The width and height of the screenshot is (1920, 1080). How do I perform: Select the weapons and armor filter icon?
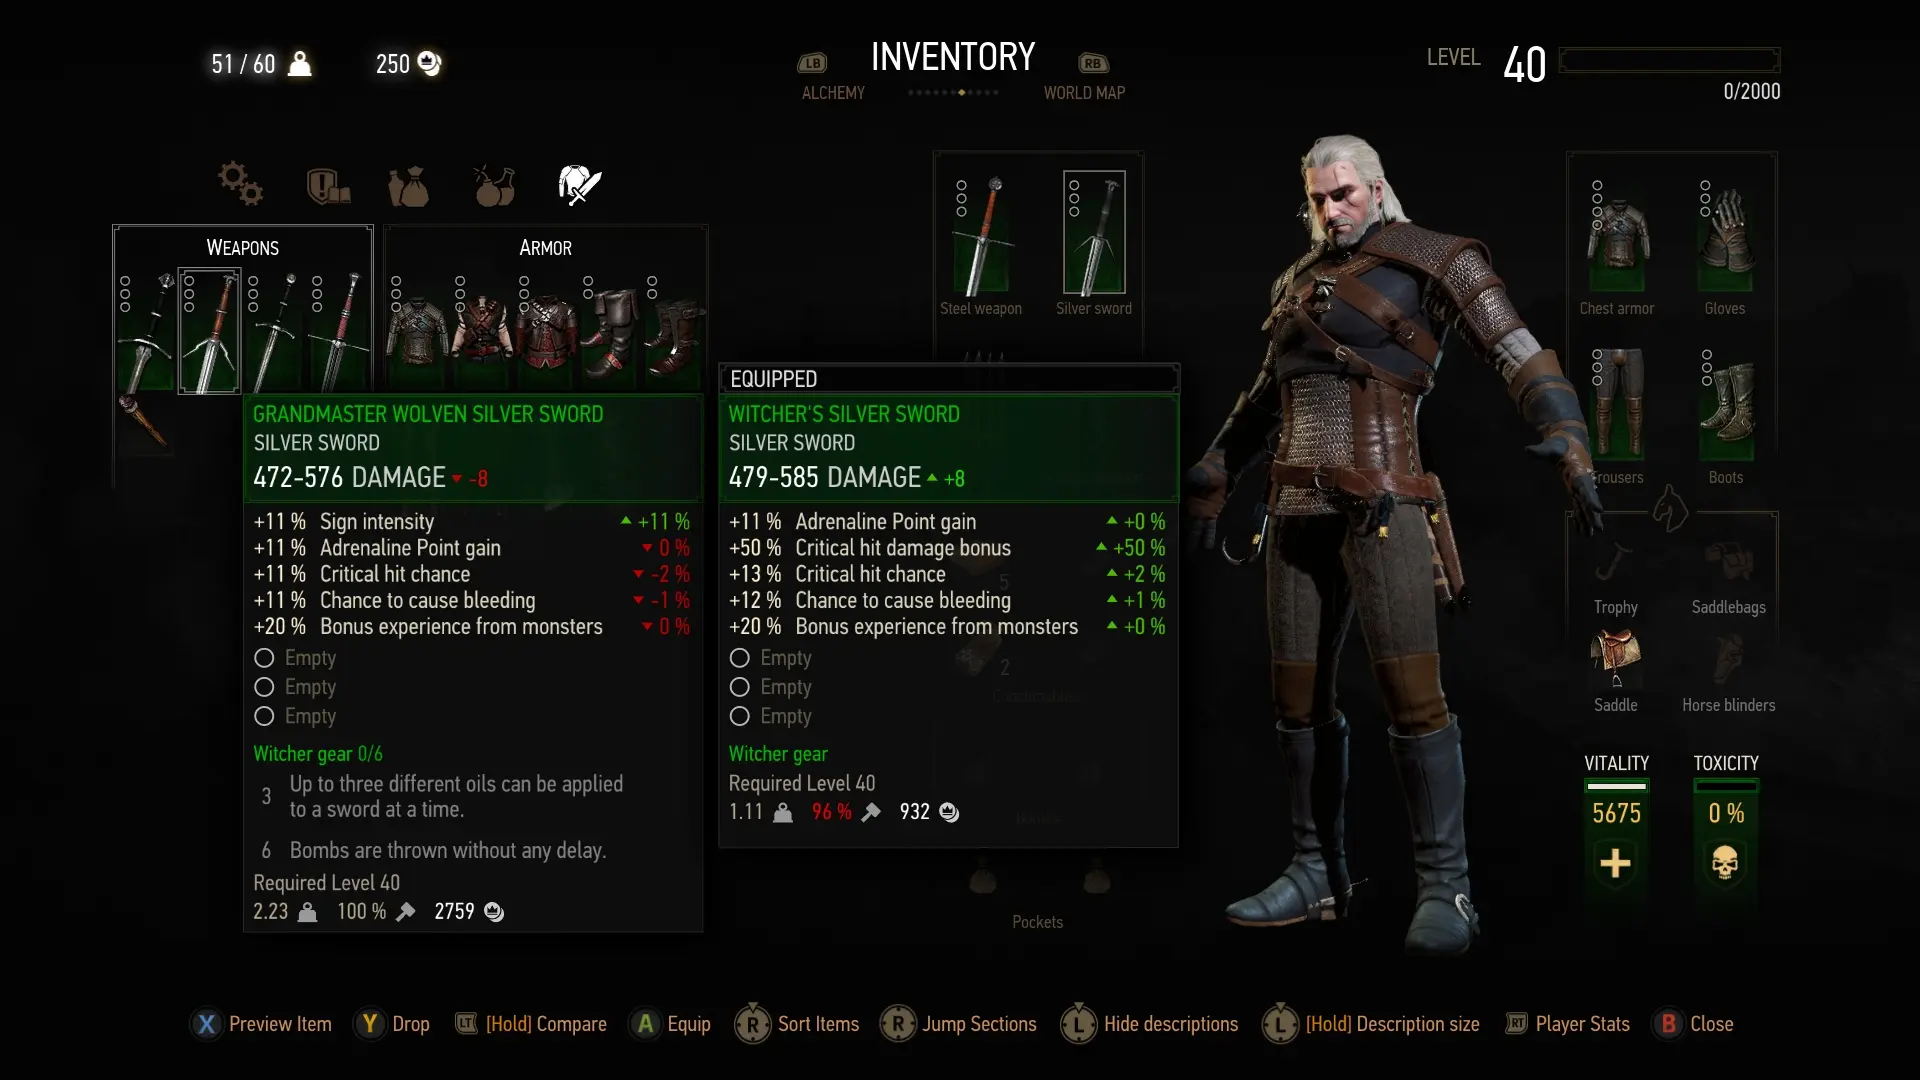coord(579,185)
